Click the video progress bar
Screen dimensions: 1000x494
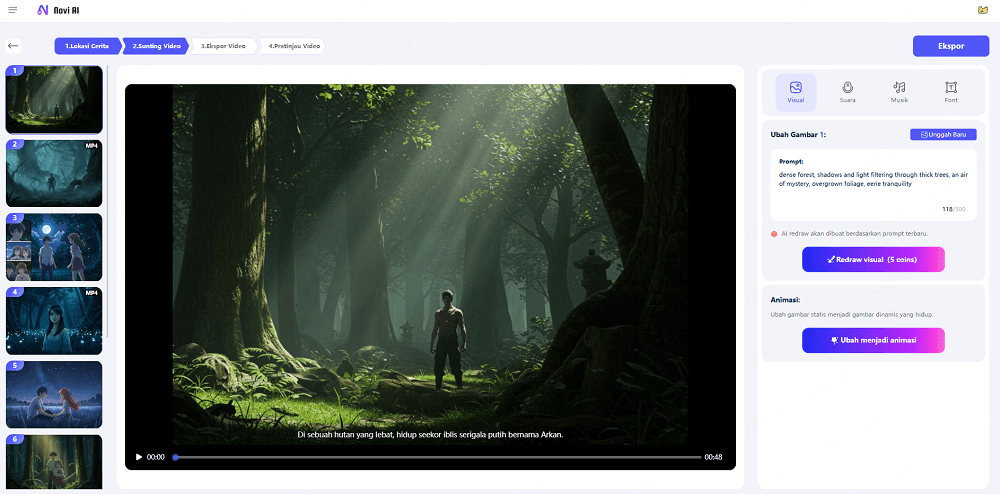pos(437,457)
